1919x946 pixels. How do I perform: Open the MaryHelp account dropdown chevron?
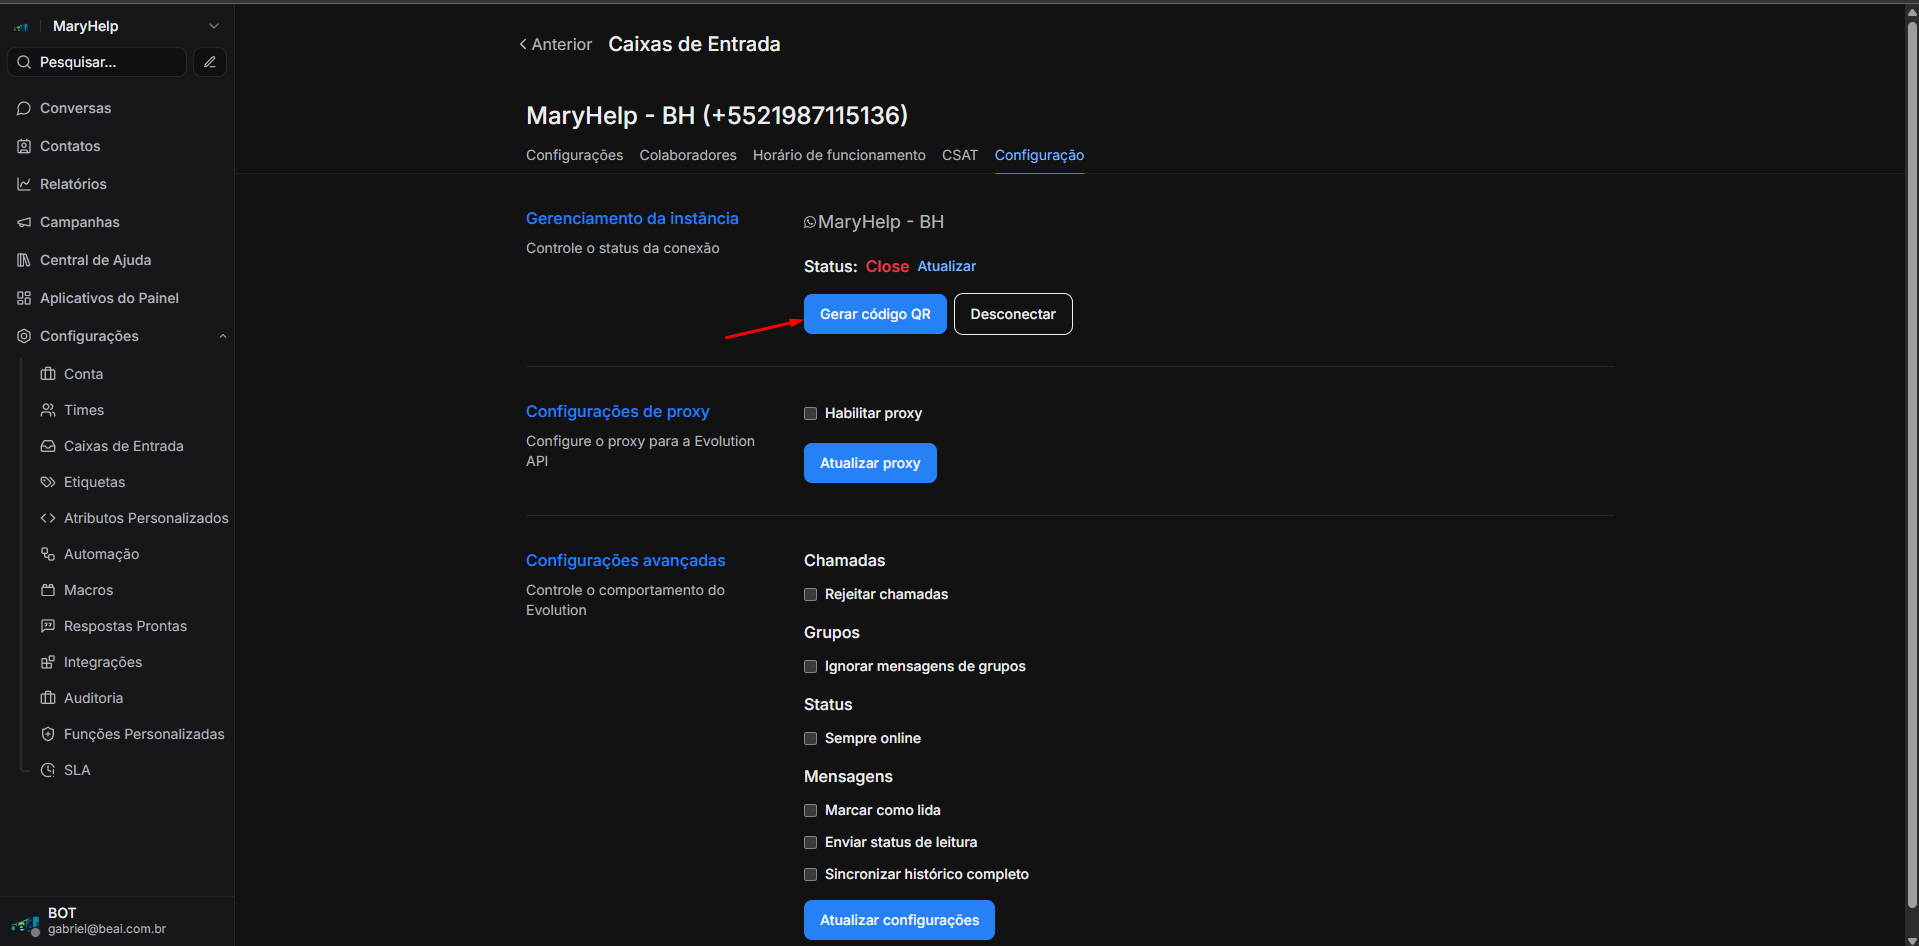tap(213, 26)
